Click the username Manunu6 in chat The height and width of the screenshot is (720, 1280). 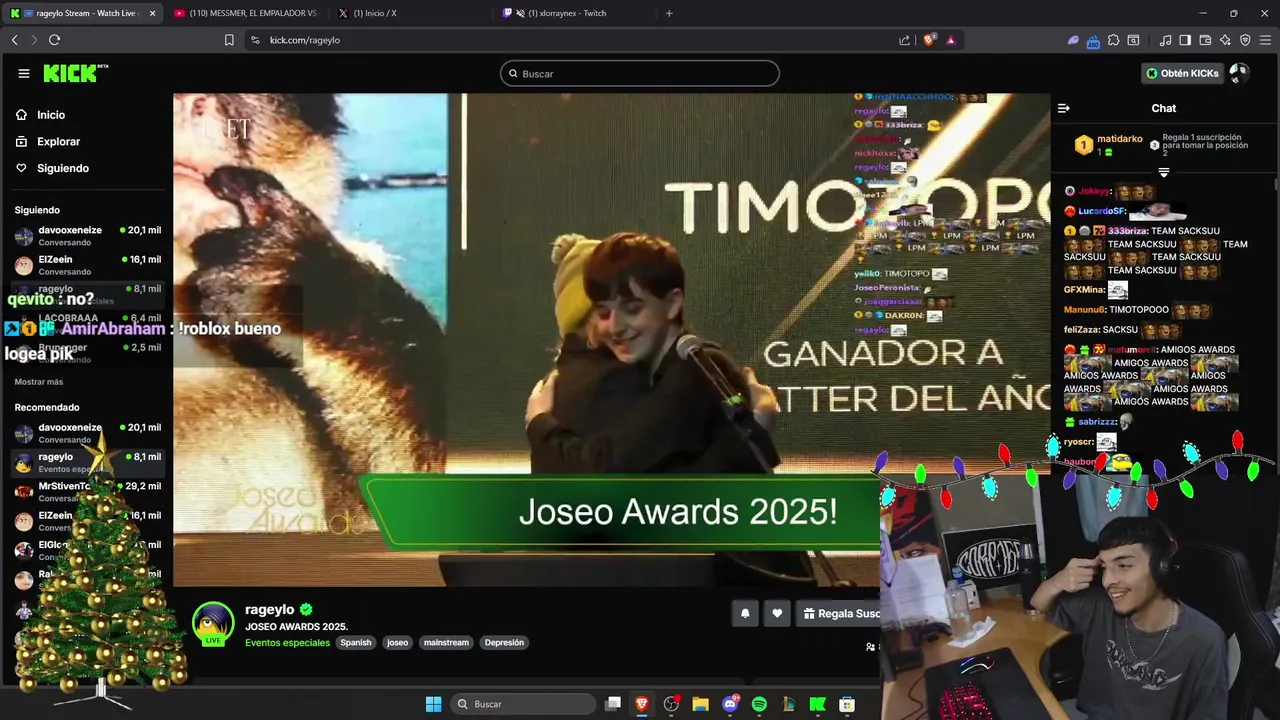(1085, 310)
